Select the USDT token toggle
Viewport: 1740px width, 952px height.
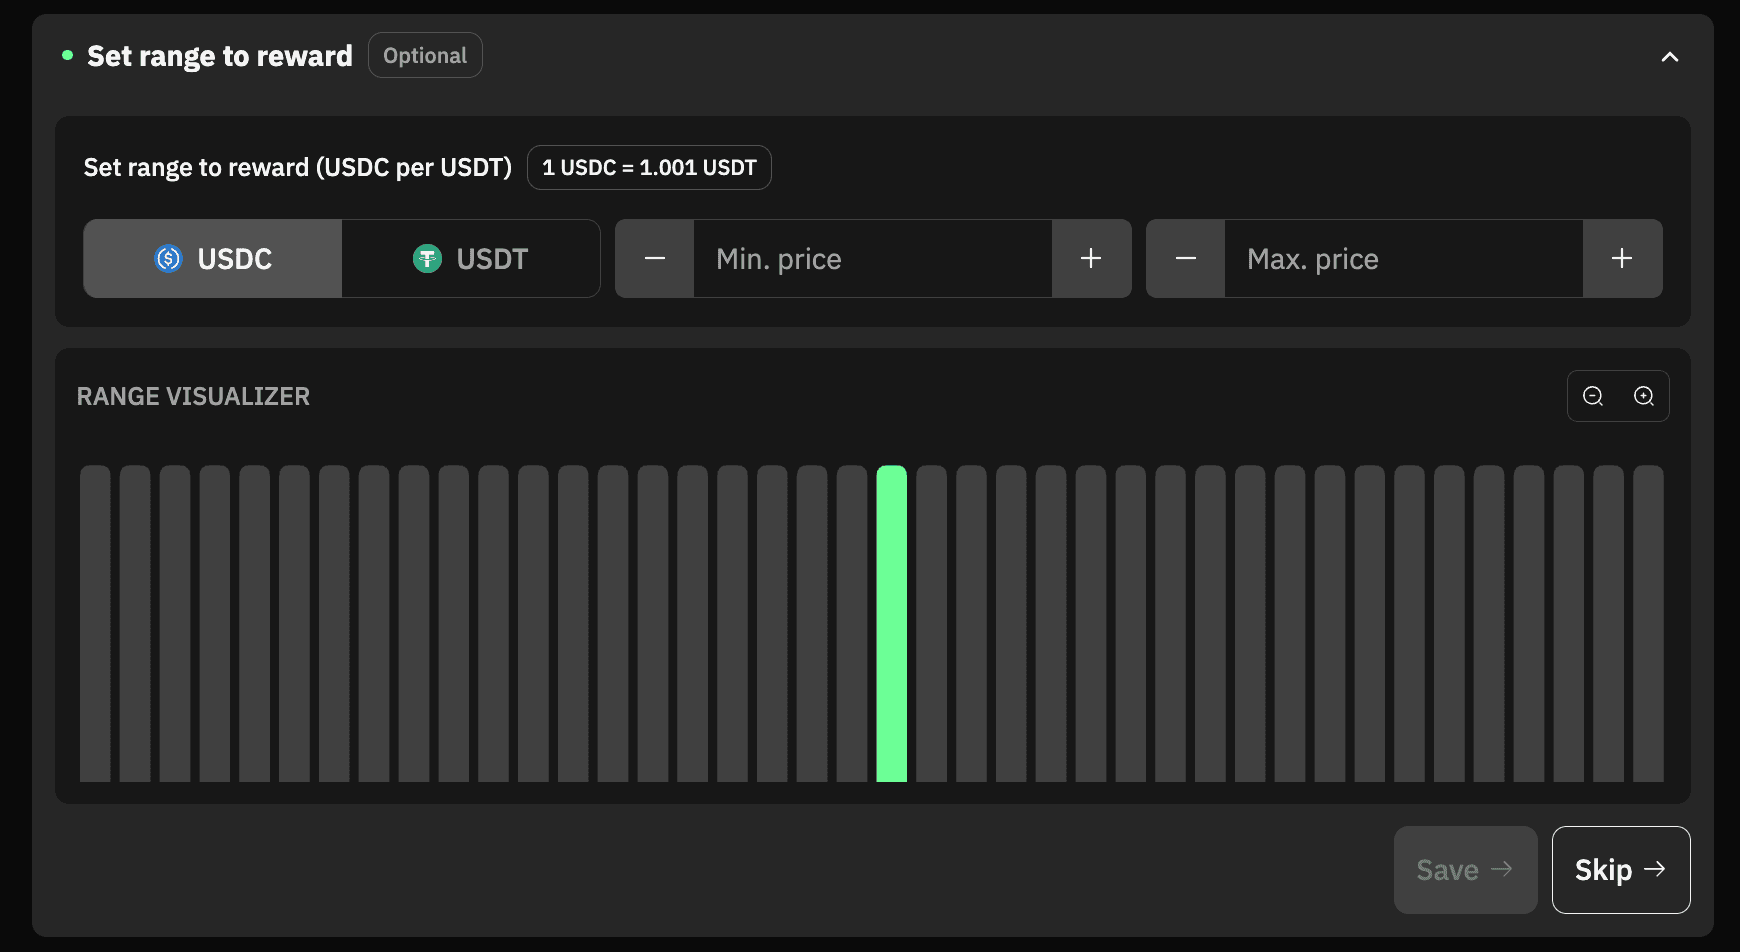point(471,259)
